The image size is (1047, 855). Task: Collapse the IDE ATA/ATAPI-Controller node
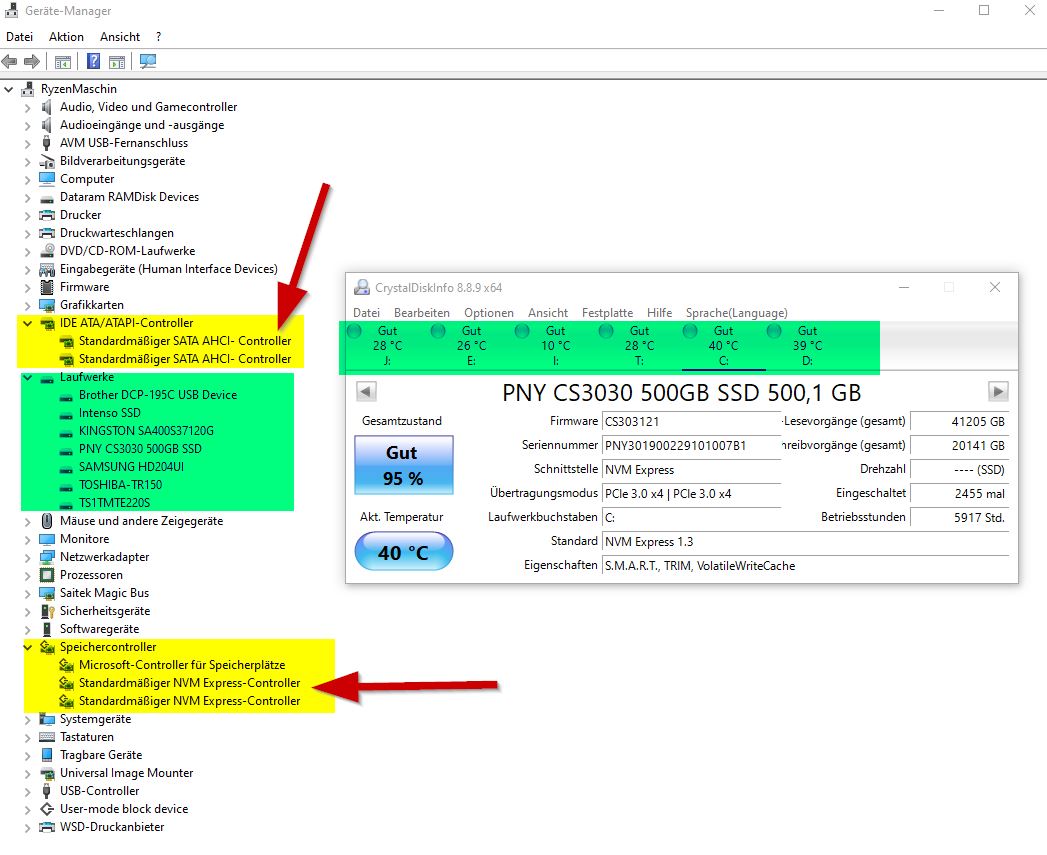(x=27, y=323)
